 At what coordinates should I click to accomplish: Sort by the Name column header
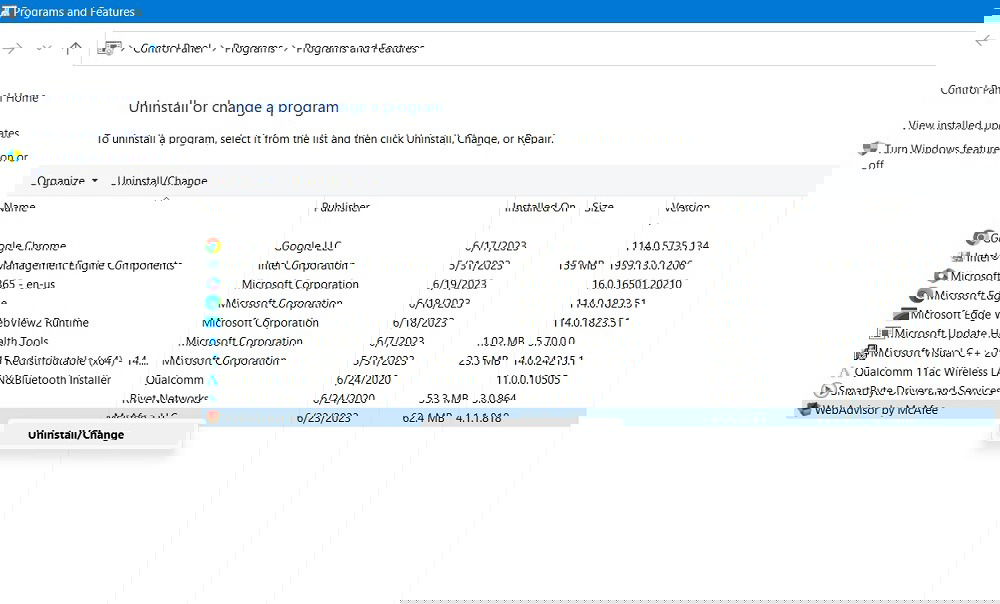coord(18,207)
